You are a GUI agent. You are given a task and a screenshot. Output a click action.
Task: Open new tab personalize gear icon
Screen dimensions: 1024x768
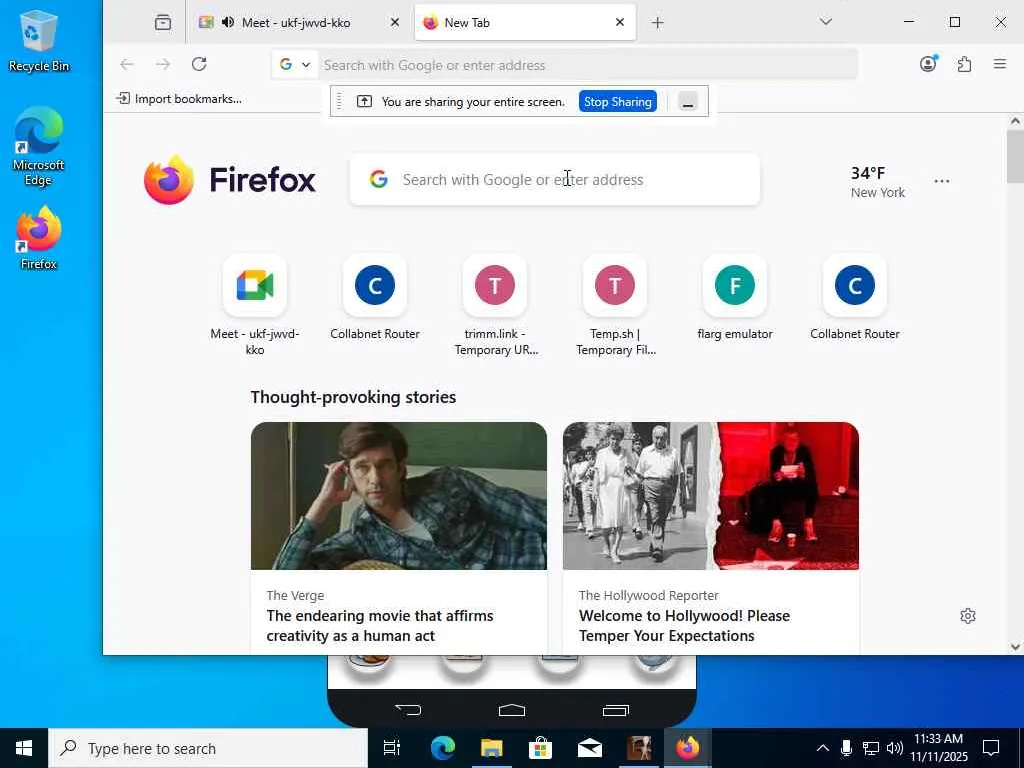(x=968, y=616)
